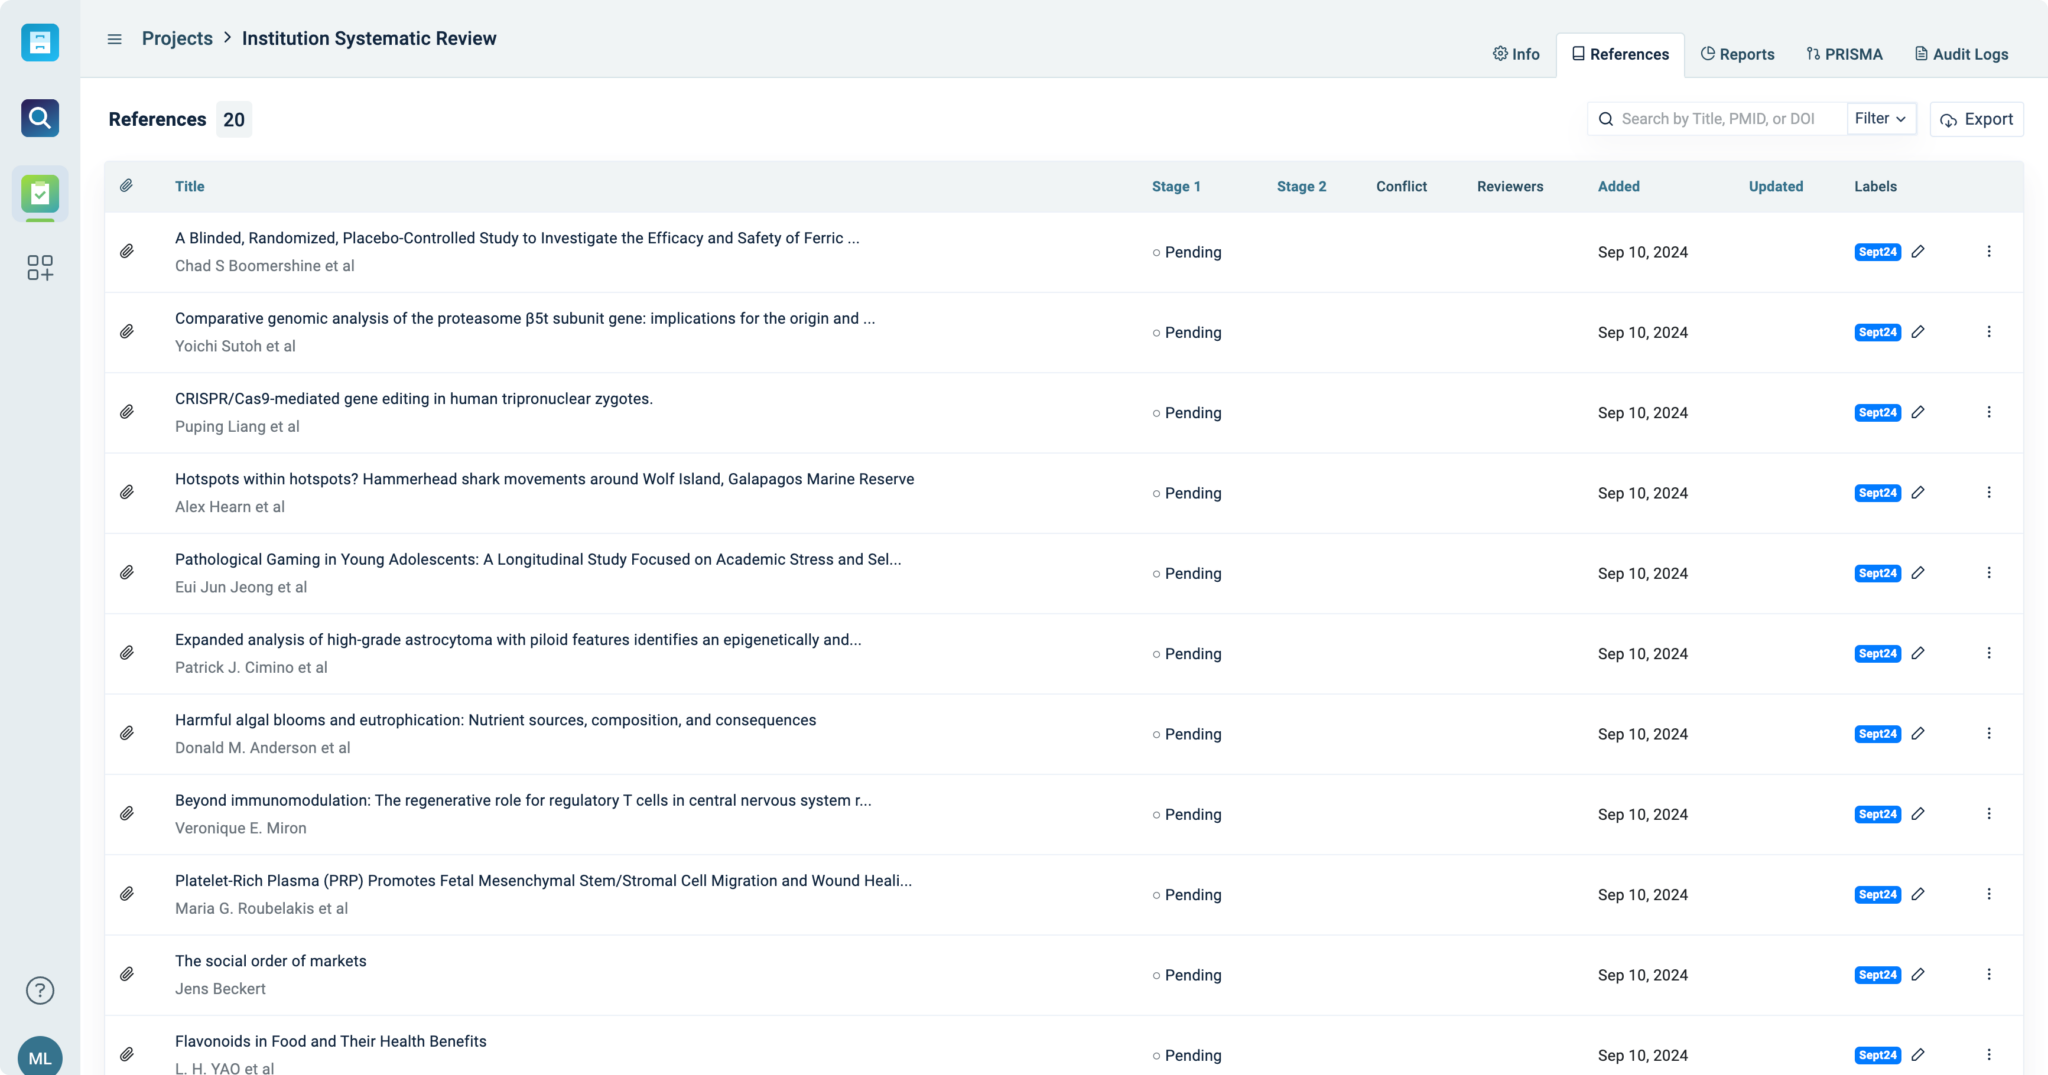Viewport: 2048px width, 1075px height.
Task: Click the ML user avatar icon
Action: click(39, 1056)
